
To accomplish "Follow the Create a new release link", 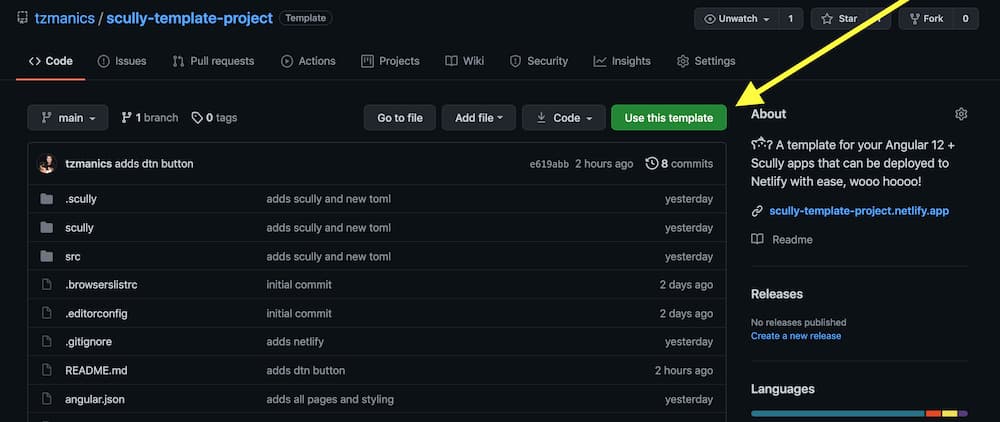I will coord(796,336).
